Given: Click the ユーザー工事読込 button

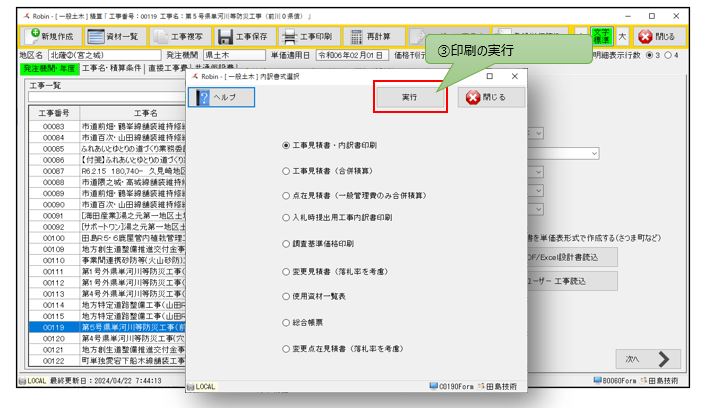Looking at the screenshot, I should pos(572,281).
